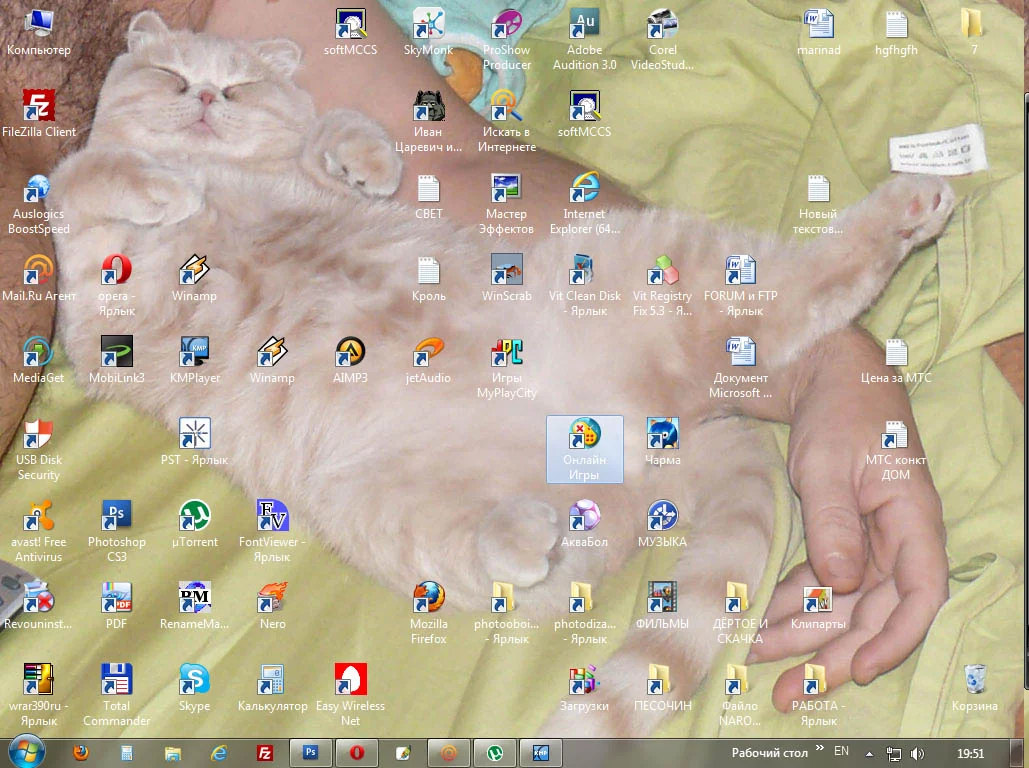1029x768 pixels.
Task: Launch the Nero shortcut
Action: pos(272,607)
